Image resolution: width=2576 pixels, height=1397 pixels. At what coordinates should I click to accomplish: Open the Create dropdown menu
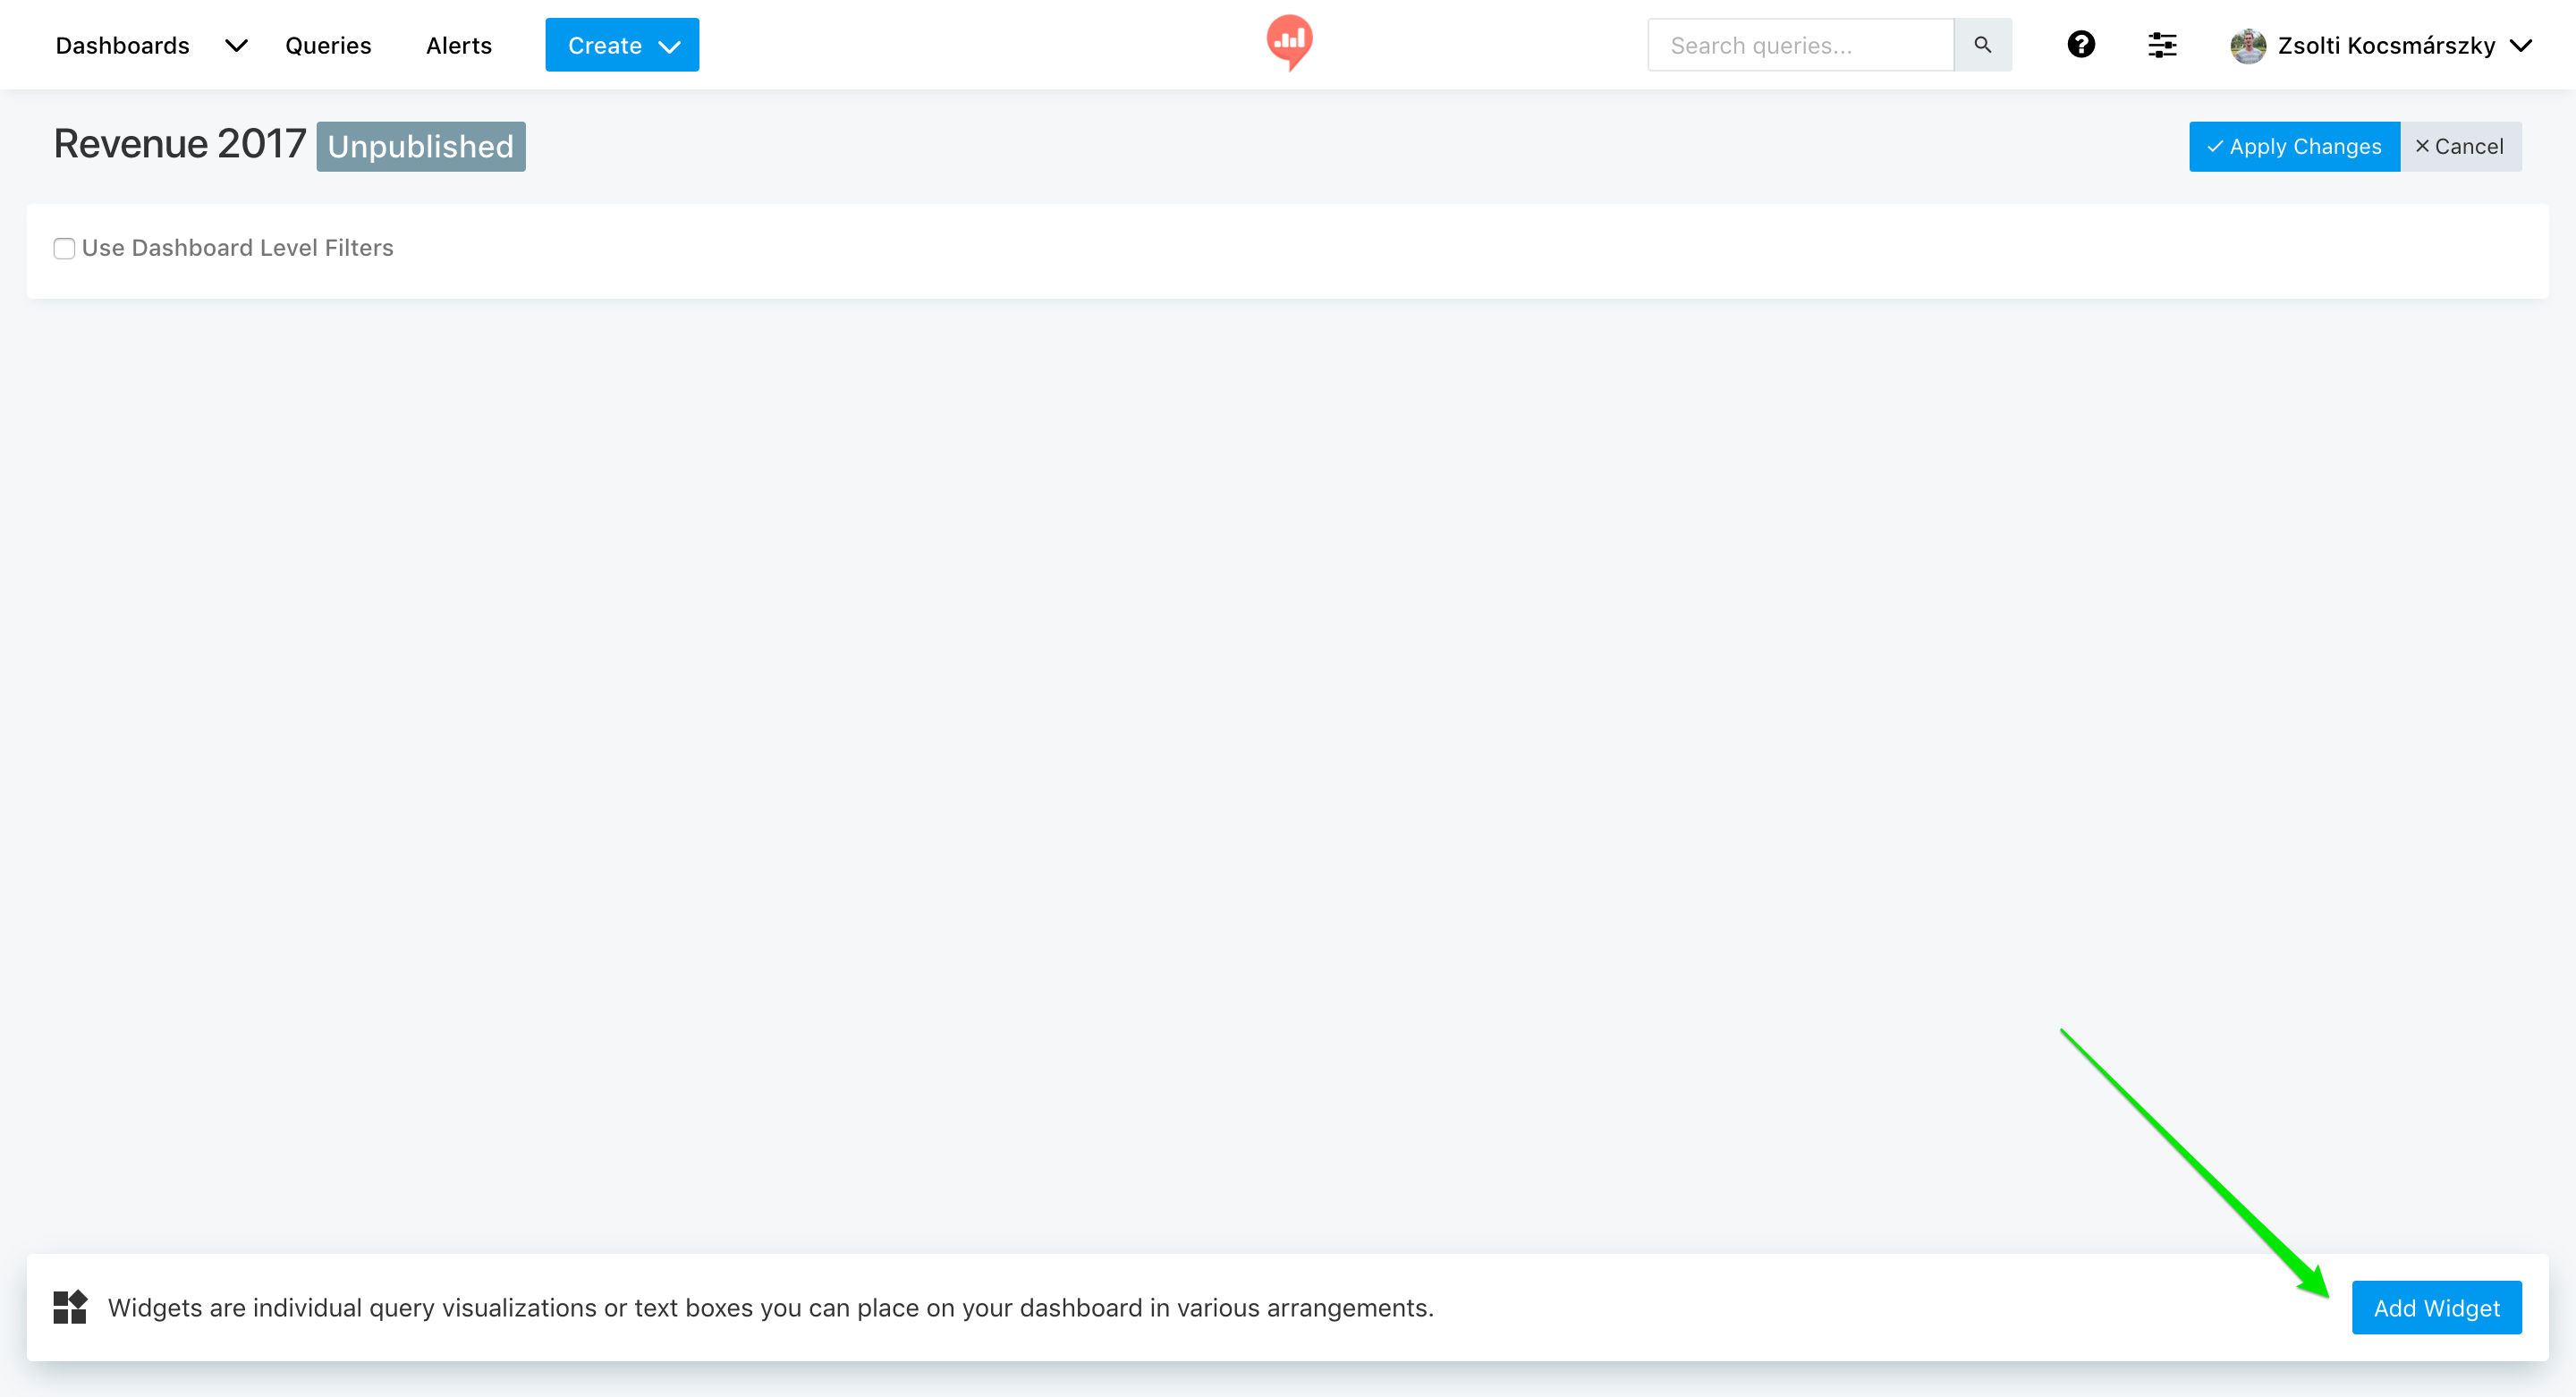click(x=622, y=46)
